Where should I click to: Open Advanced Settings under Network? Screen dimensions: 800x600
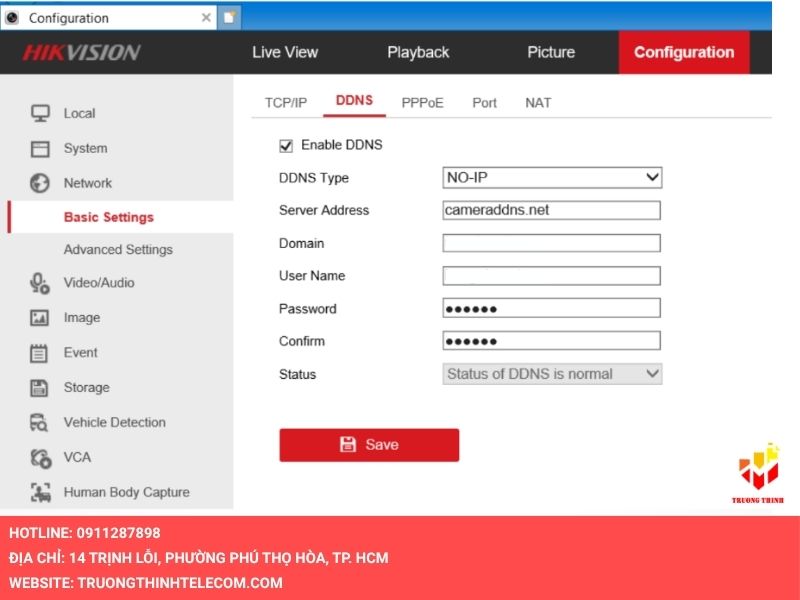[x=118, y=249]
